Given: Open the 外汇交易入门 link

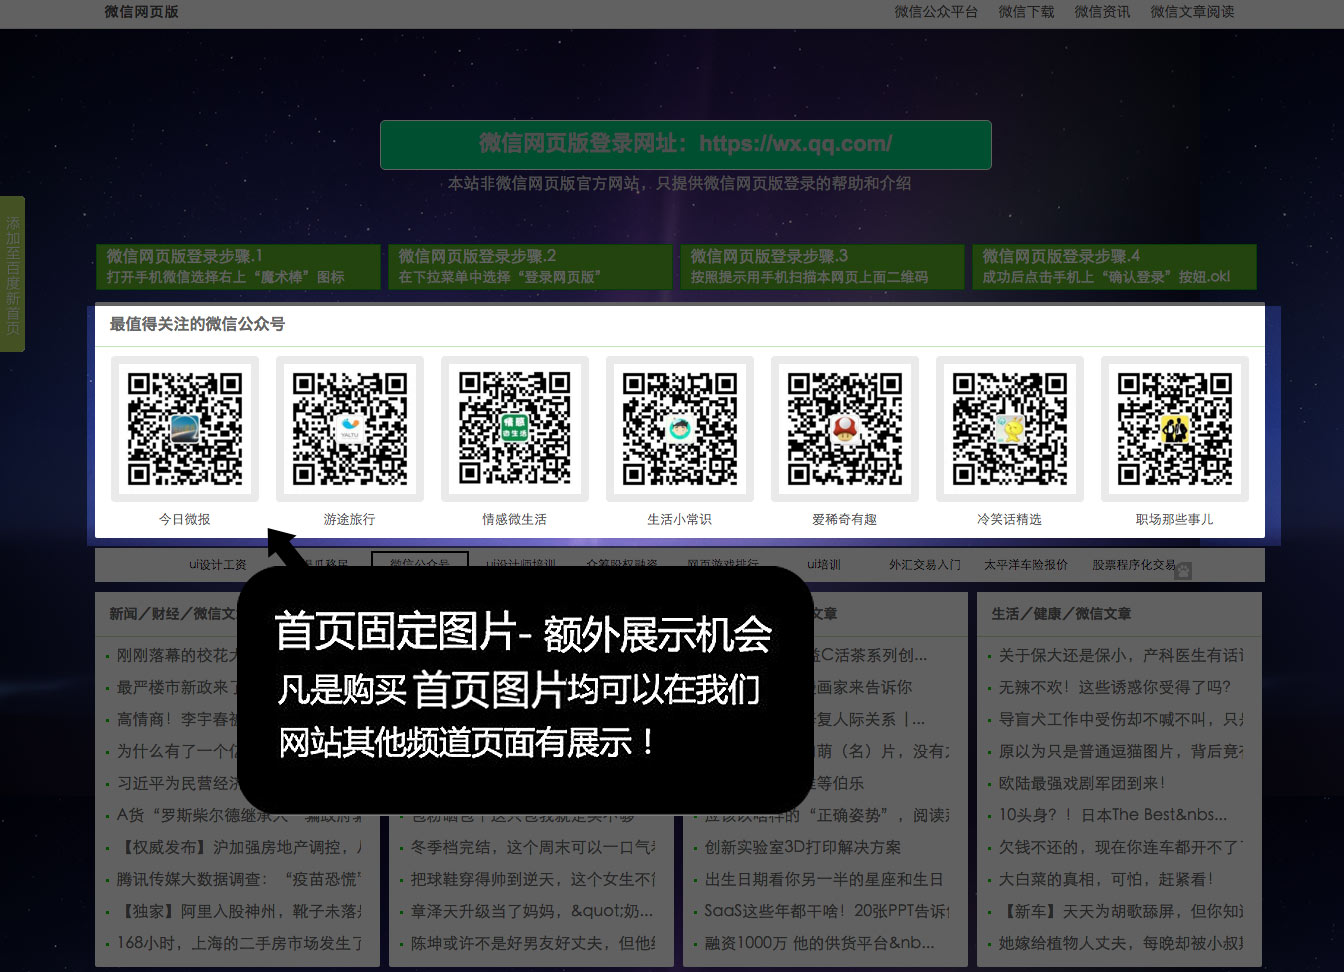Looking at the screenshot, I should 924,565.
